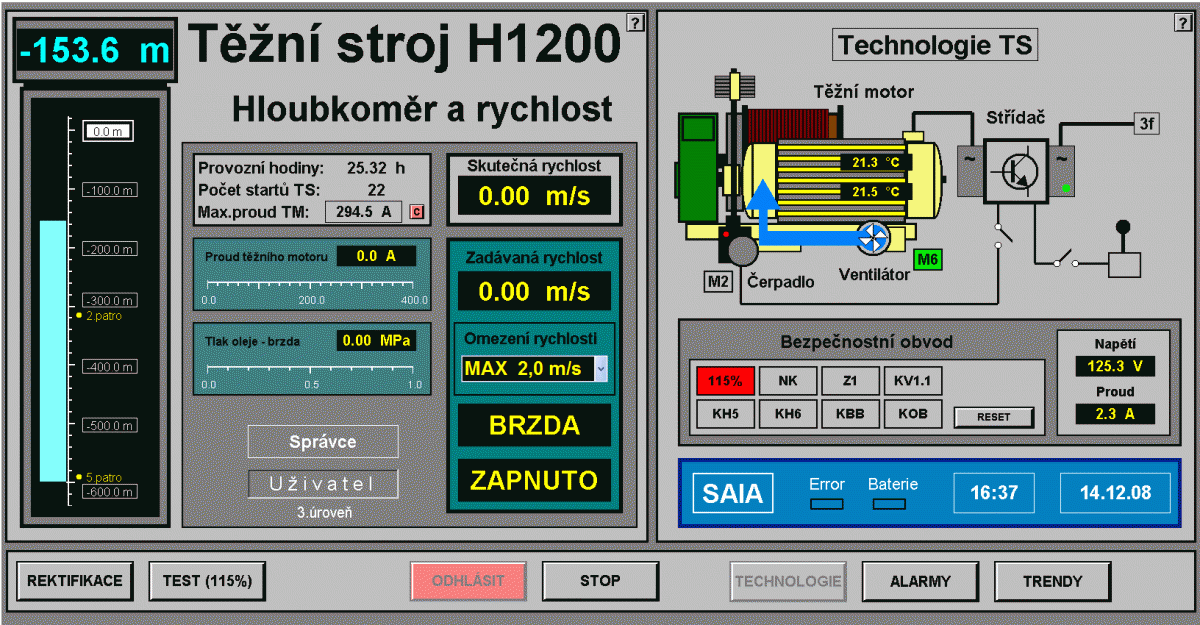Screen dimensions: 1200x625
Task: Click the red 'c' reset icon next to Max.proud
Action: coord(417,212)
